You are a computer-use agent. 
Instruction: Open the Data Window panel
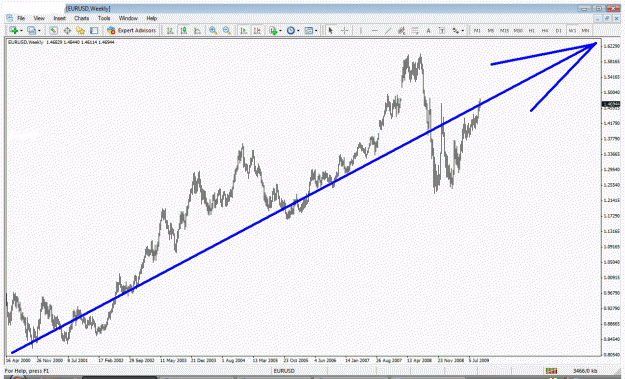[67, 30]
